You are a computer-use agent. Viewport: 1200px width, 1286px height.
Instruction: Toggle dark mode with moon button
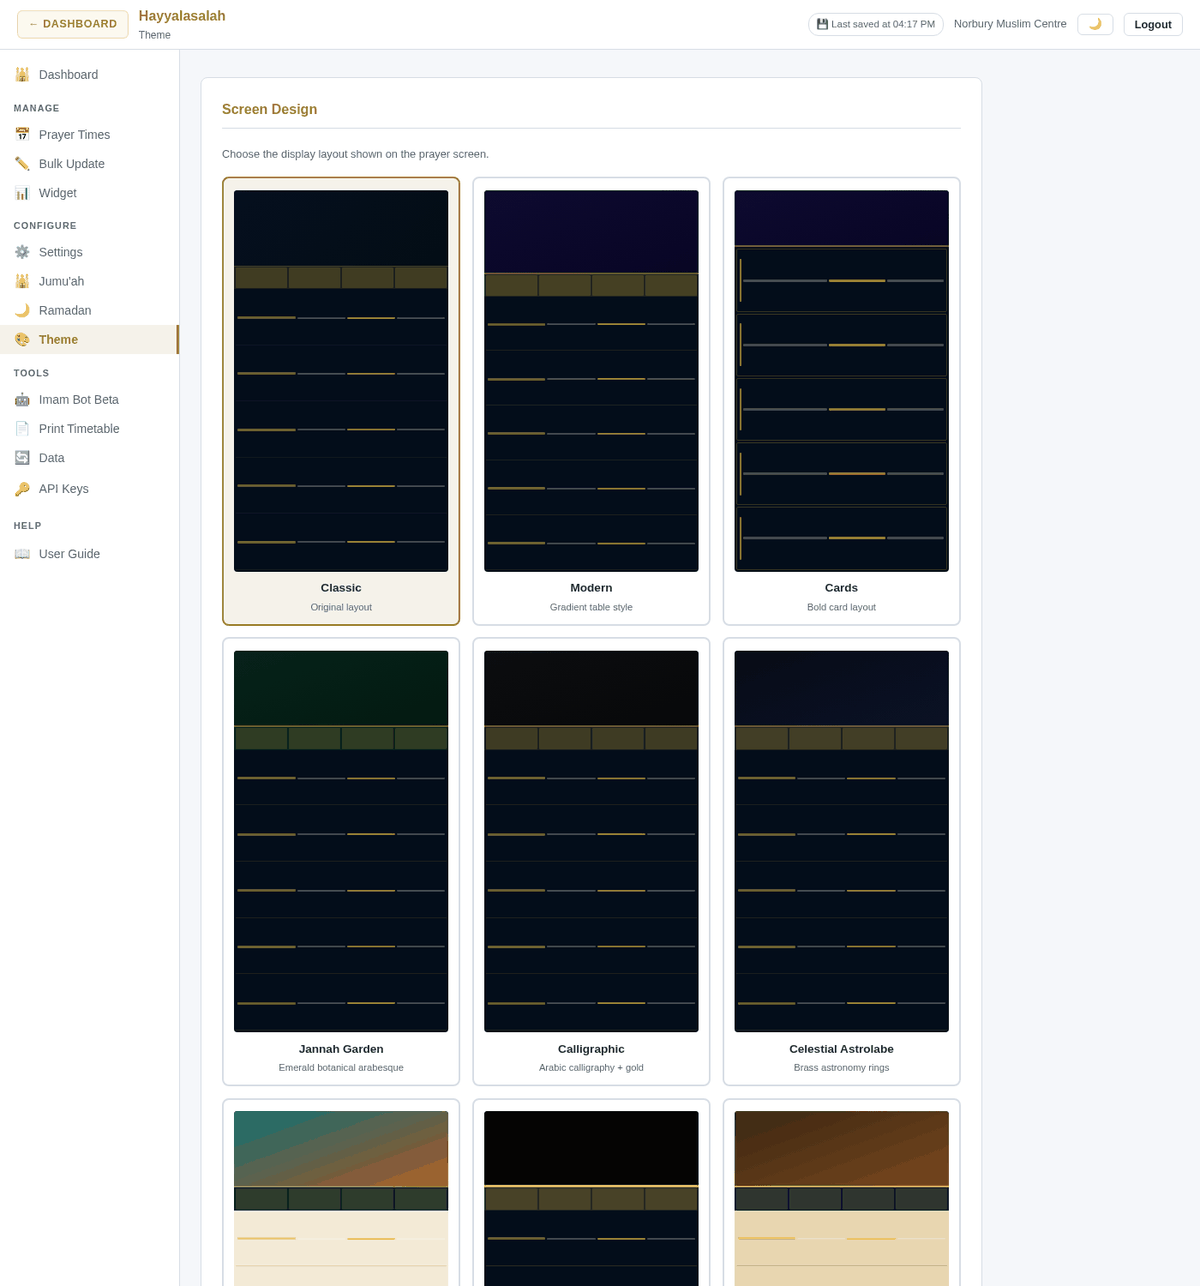coord(1095,24)
